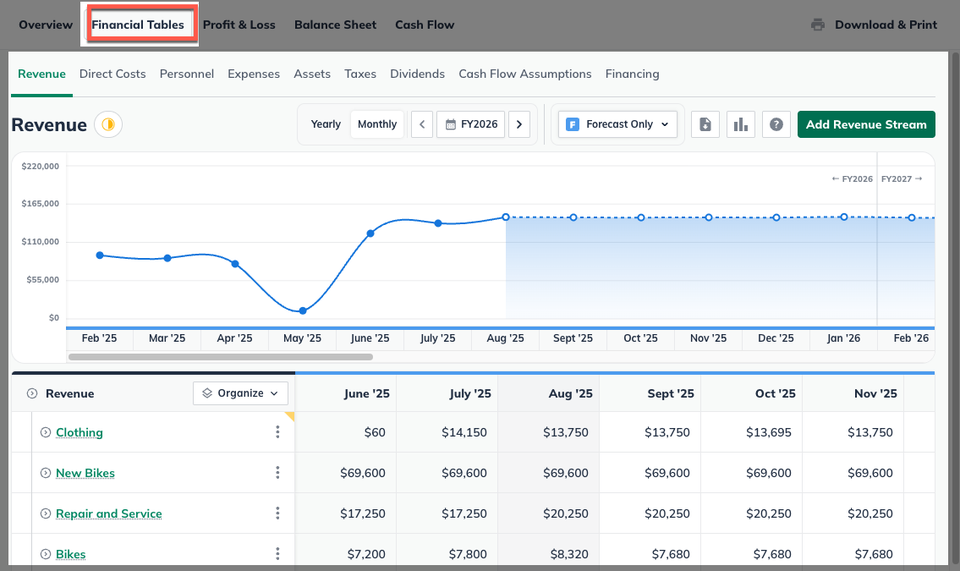Screen dimensions: 960x571
Task: Switch to the Overview tab
Action: (45, 25)
